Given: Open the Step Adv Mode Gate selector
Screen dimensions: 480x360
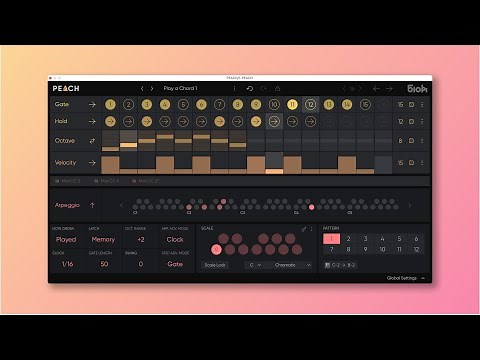Looking at the screenshot, I should pyautogui.click(x=175, y=264).
